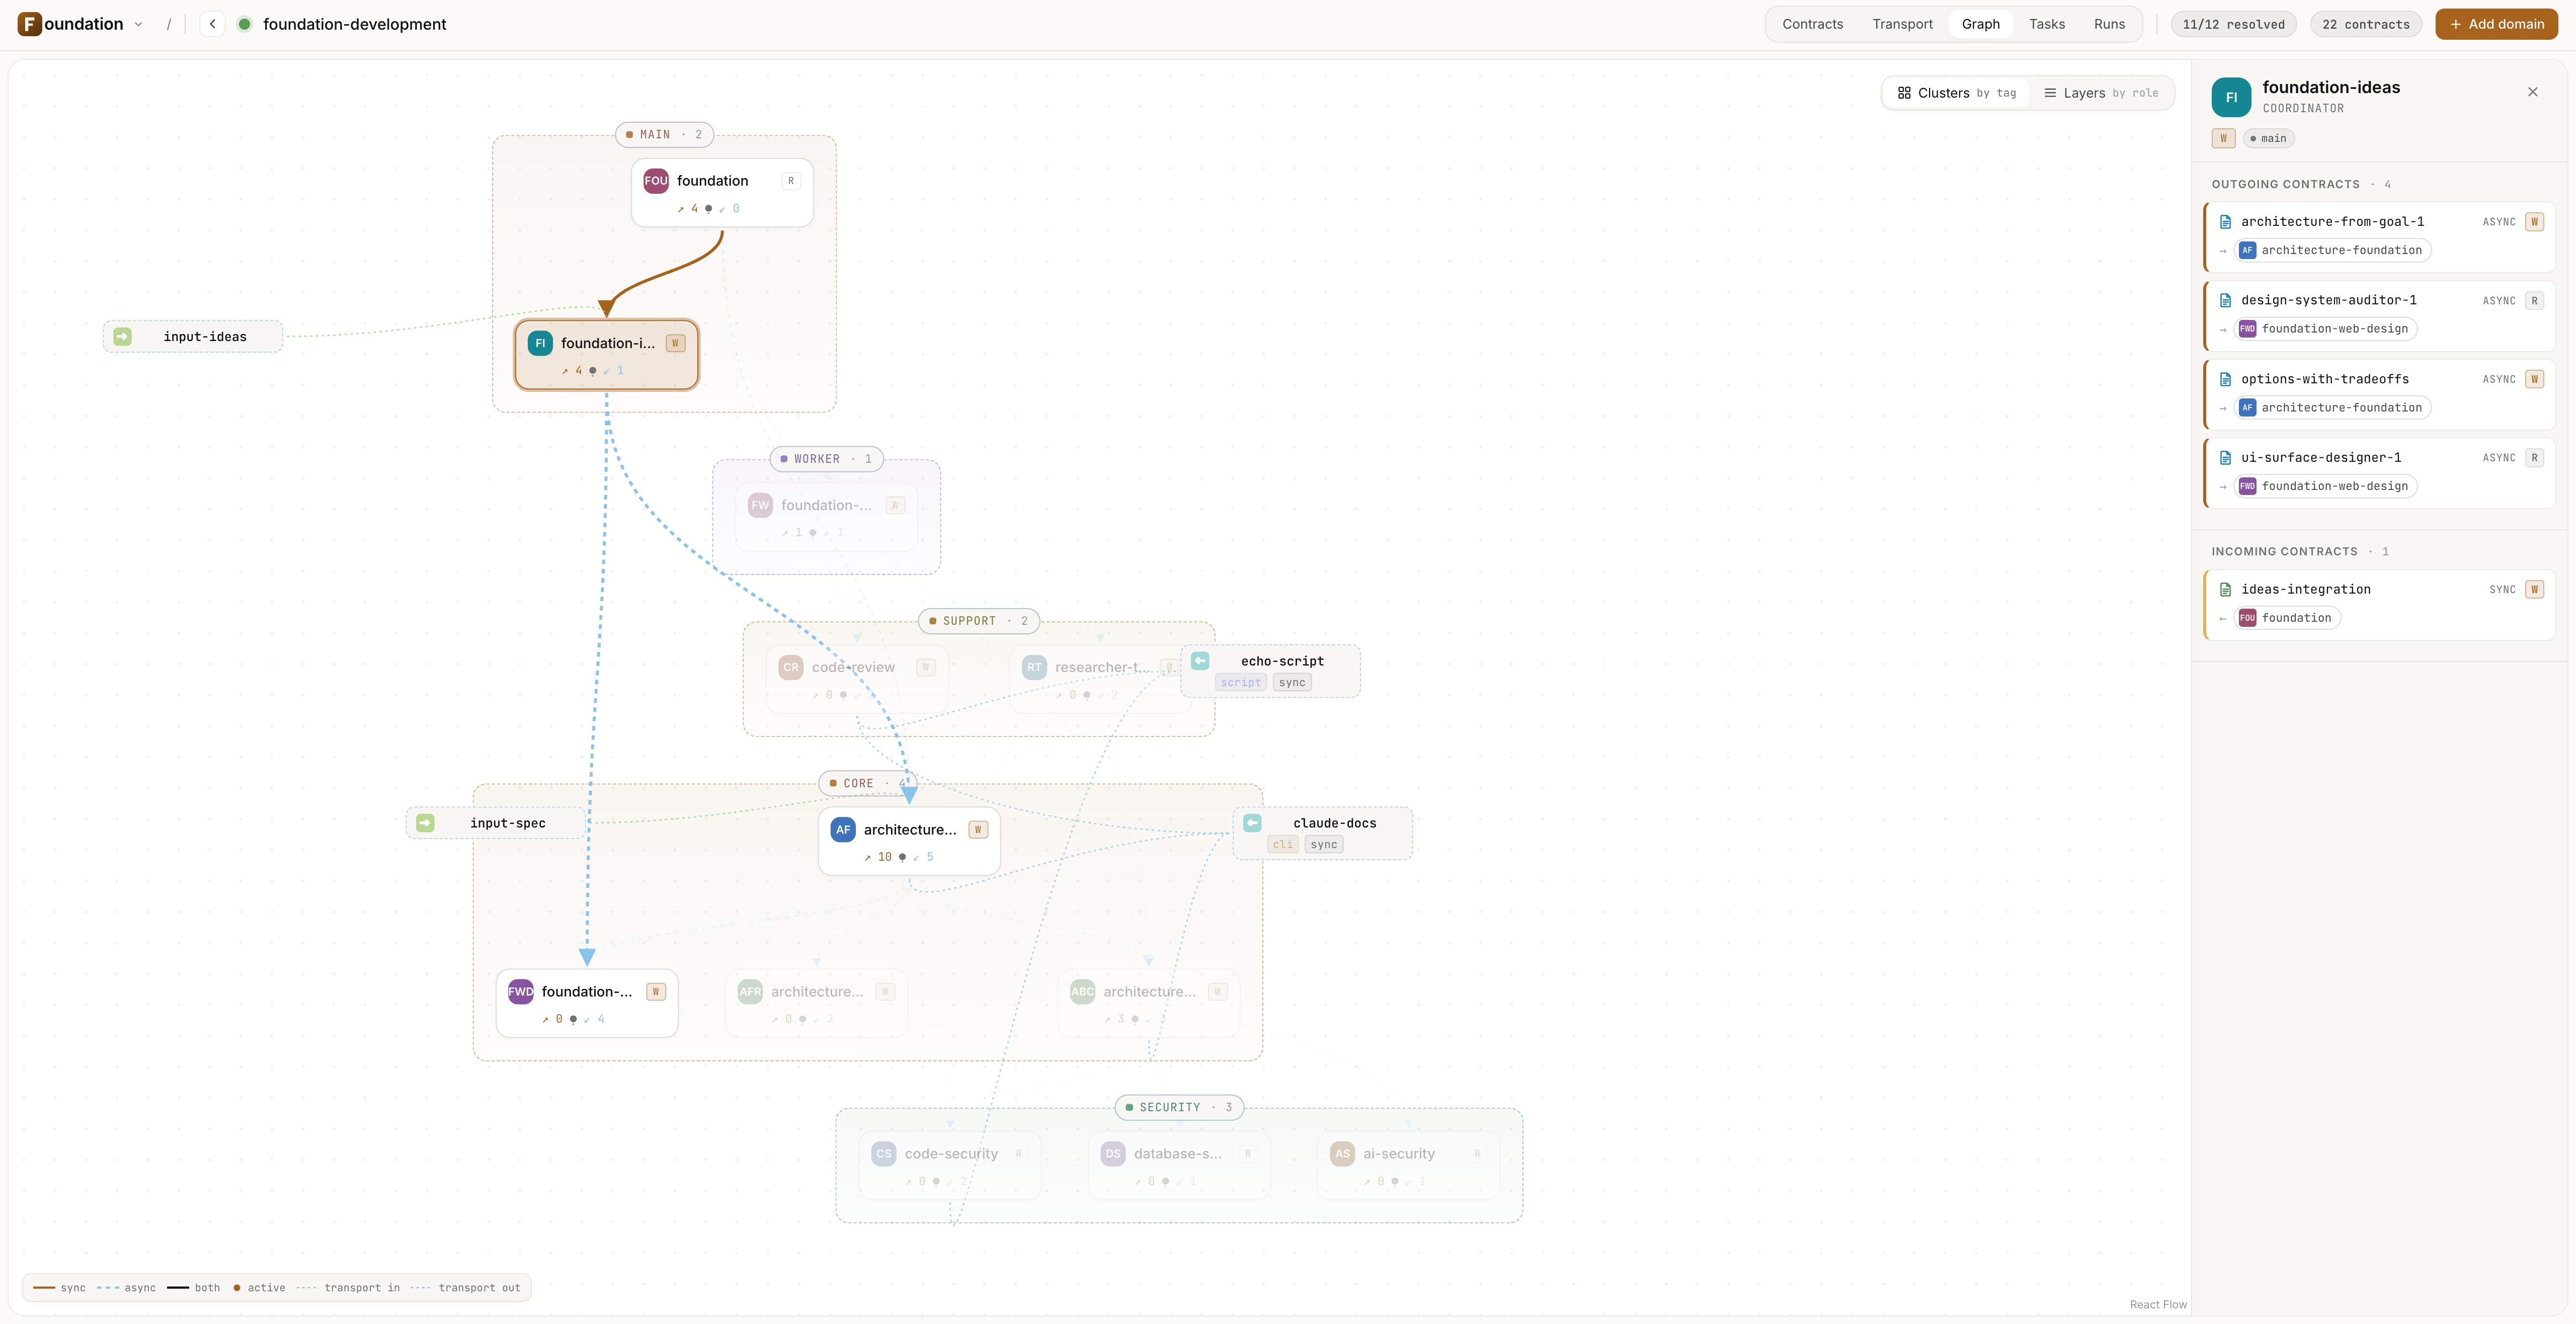Select the faded ai-security node
Viewport: 2576px width, 1324px height.
pos(1408,1165)
